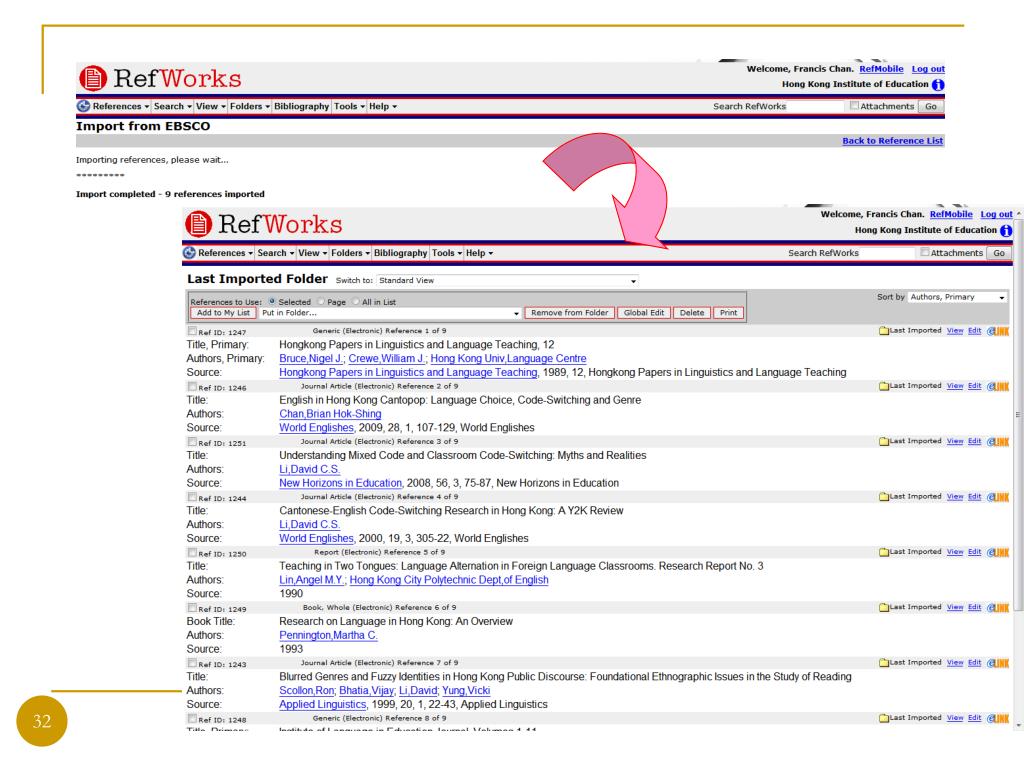Viewport: 1024px width, 768px height.
Task: Open Bibliography in the Import window menu
Action: [x=302, y=106]
